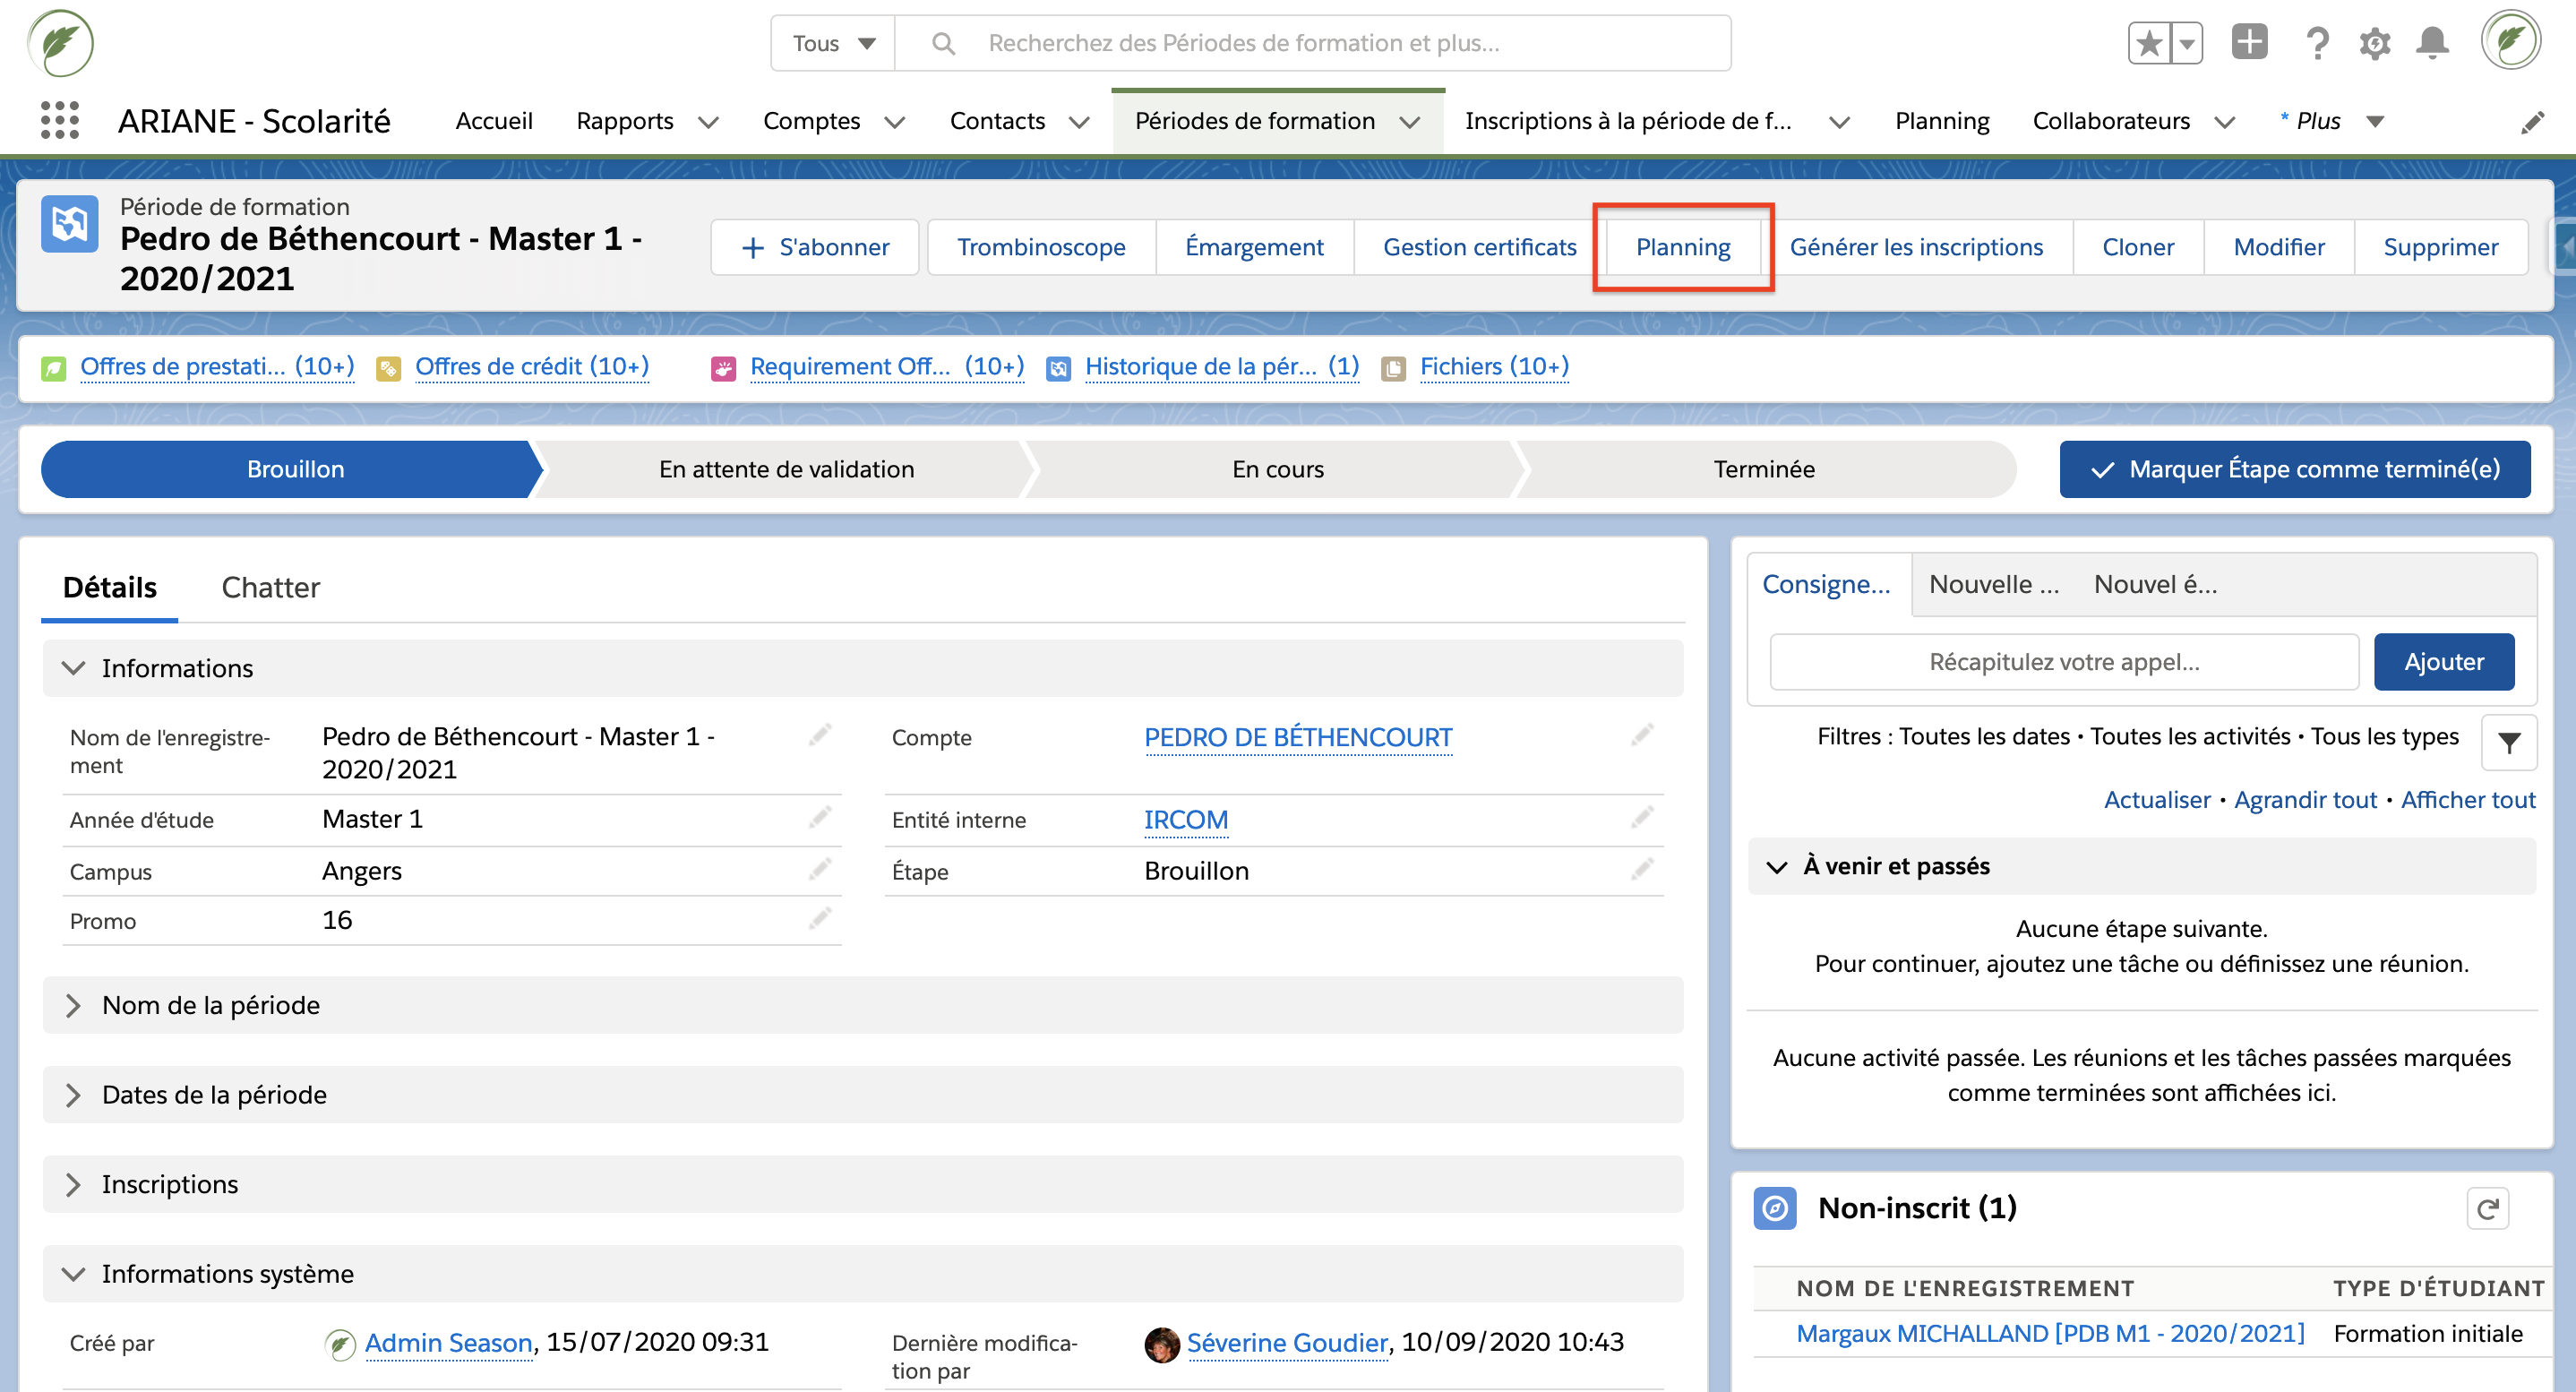Edit the Campus field pencil icon
The width and height of the screenshot is (2576, 1392).
[820, 870]
